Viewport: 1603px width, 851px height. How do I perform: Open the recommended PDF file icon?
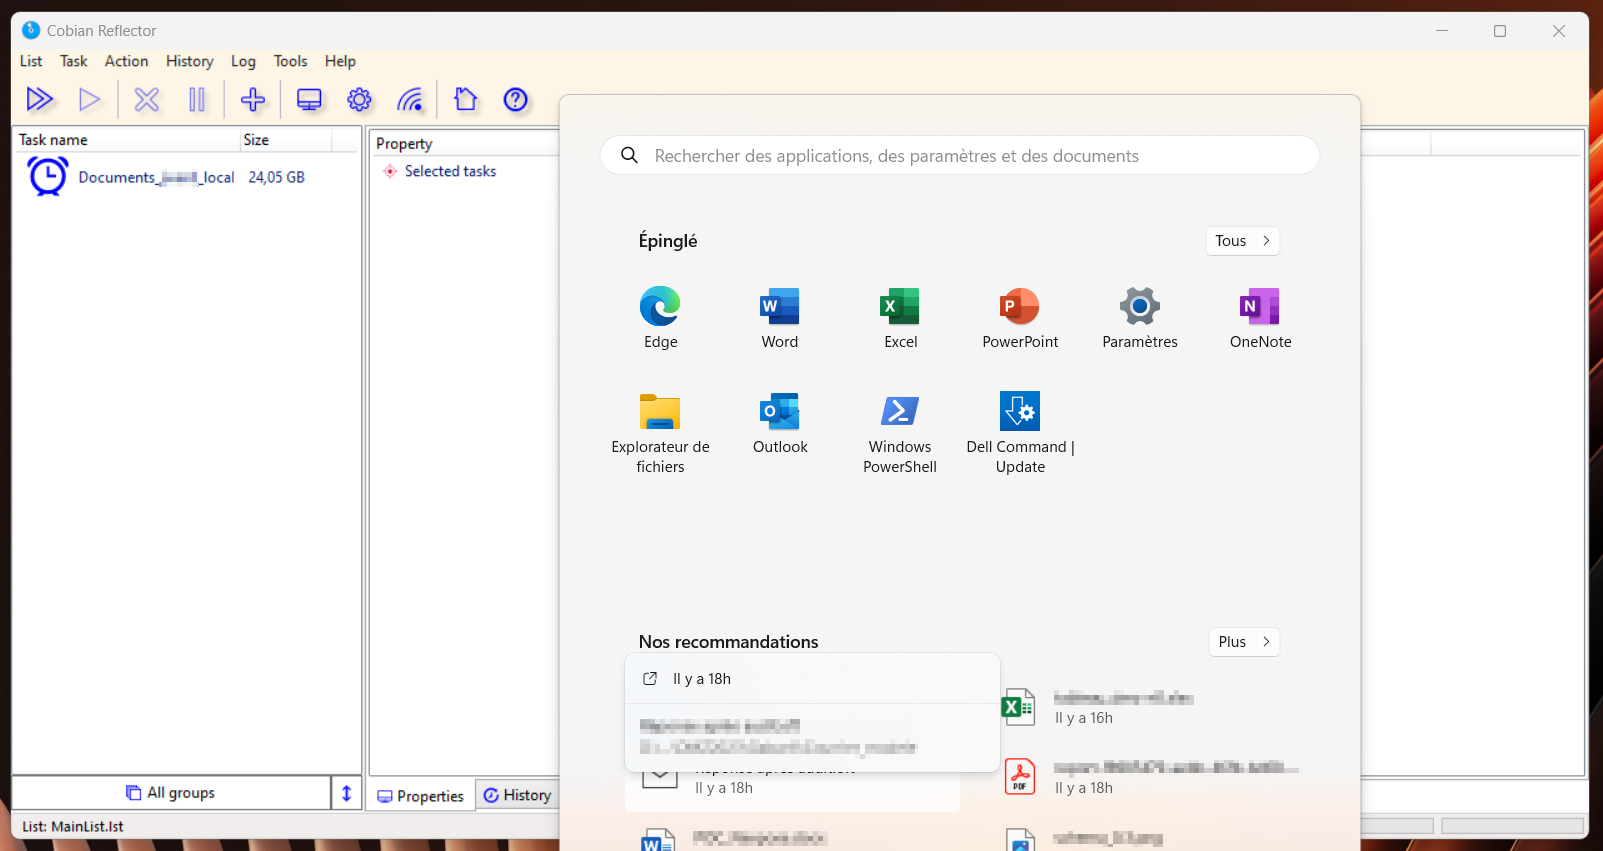[1019, 777]
